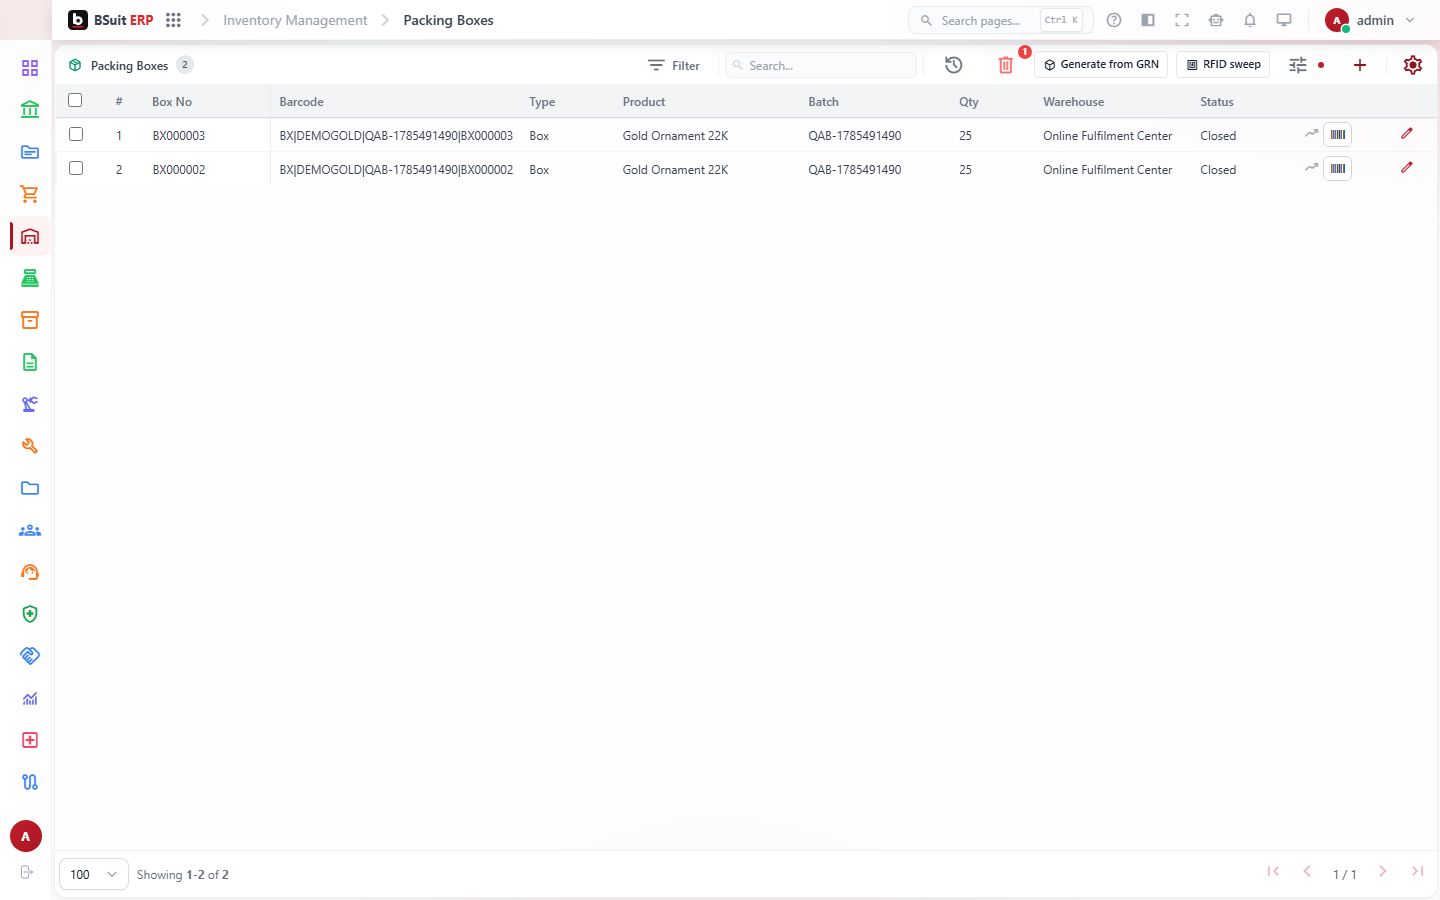This screenshot has width=1440, height=900.
Task: Toggle the select-all checkbox in table header
Action: (x=75, y=100)
